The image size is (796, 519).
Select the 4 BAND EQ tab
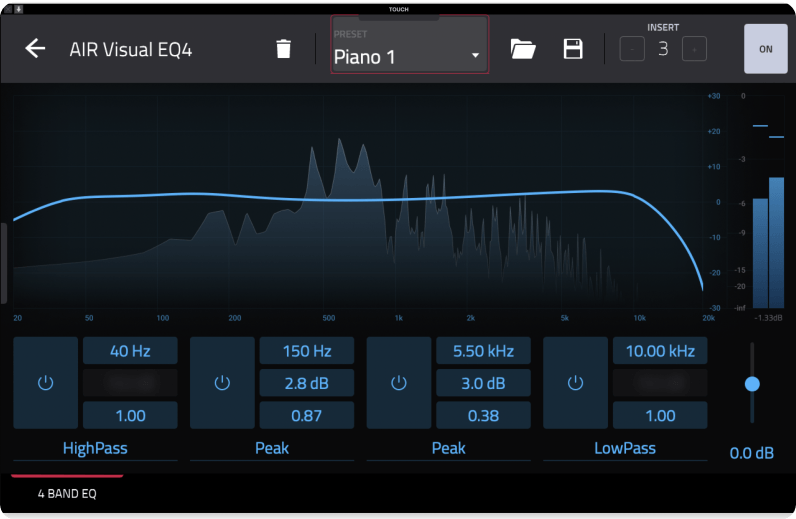click(x=67, y=494)
